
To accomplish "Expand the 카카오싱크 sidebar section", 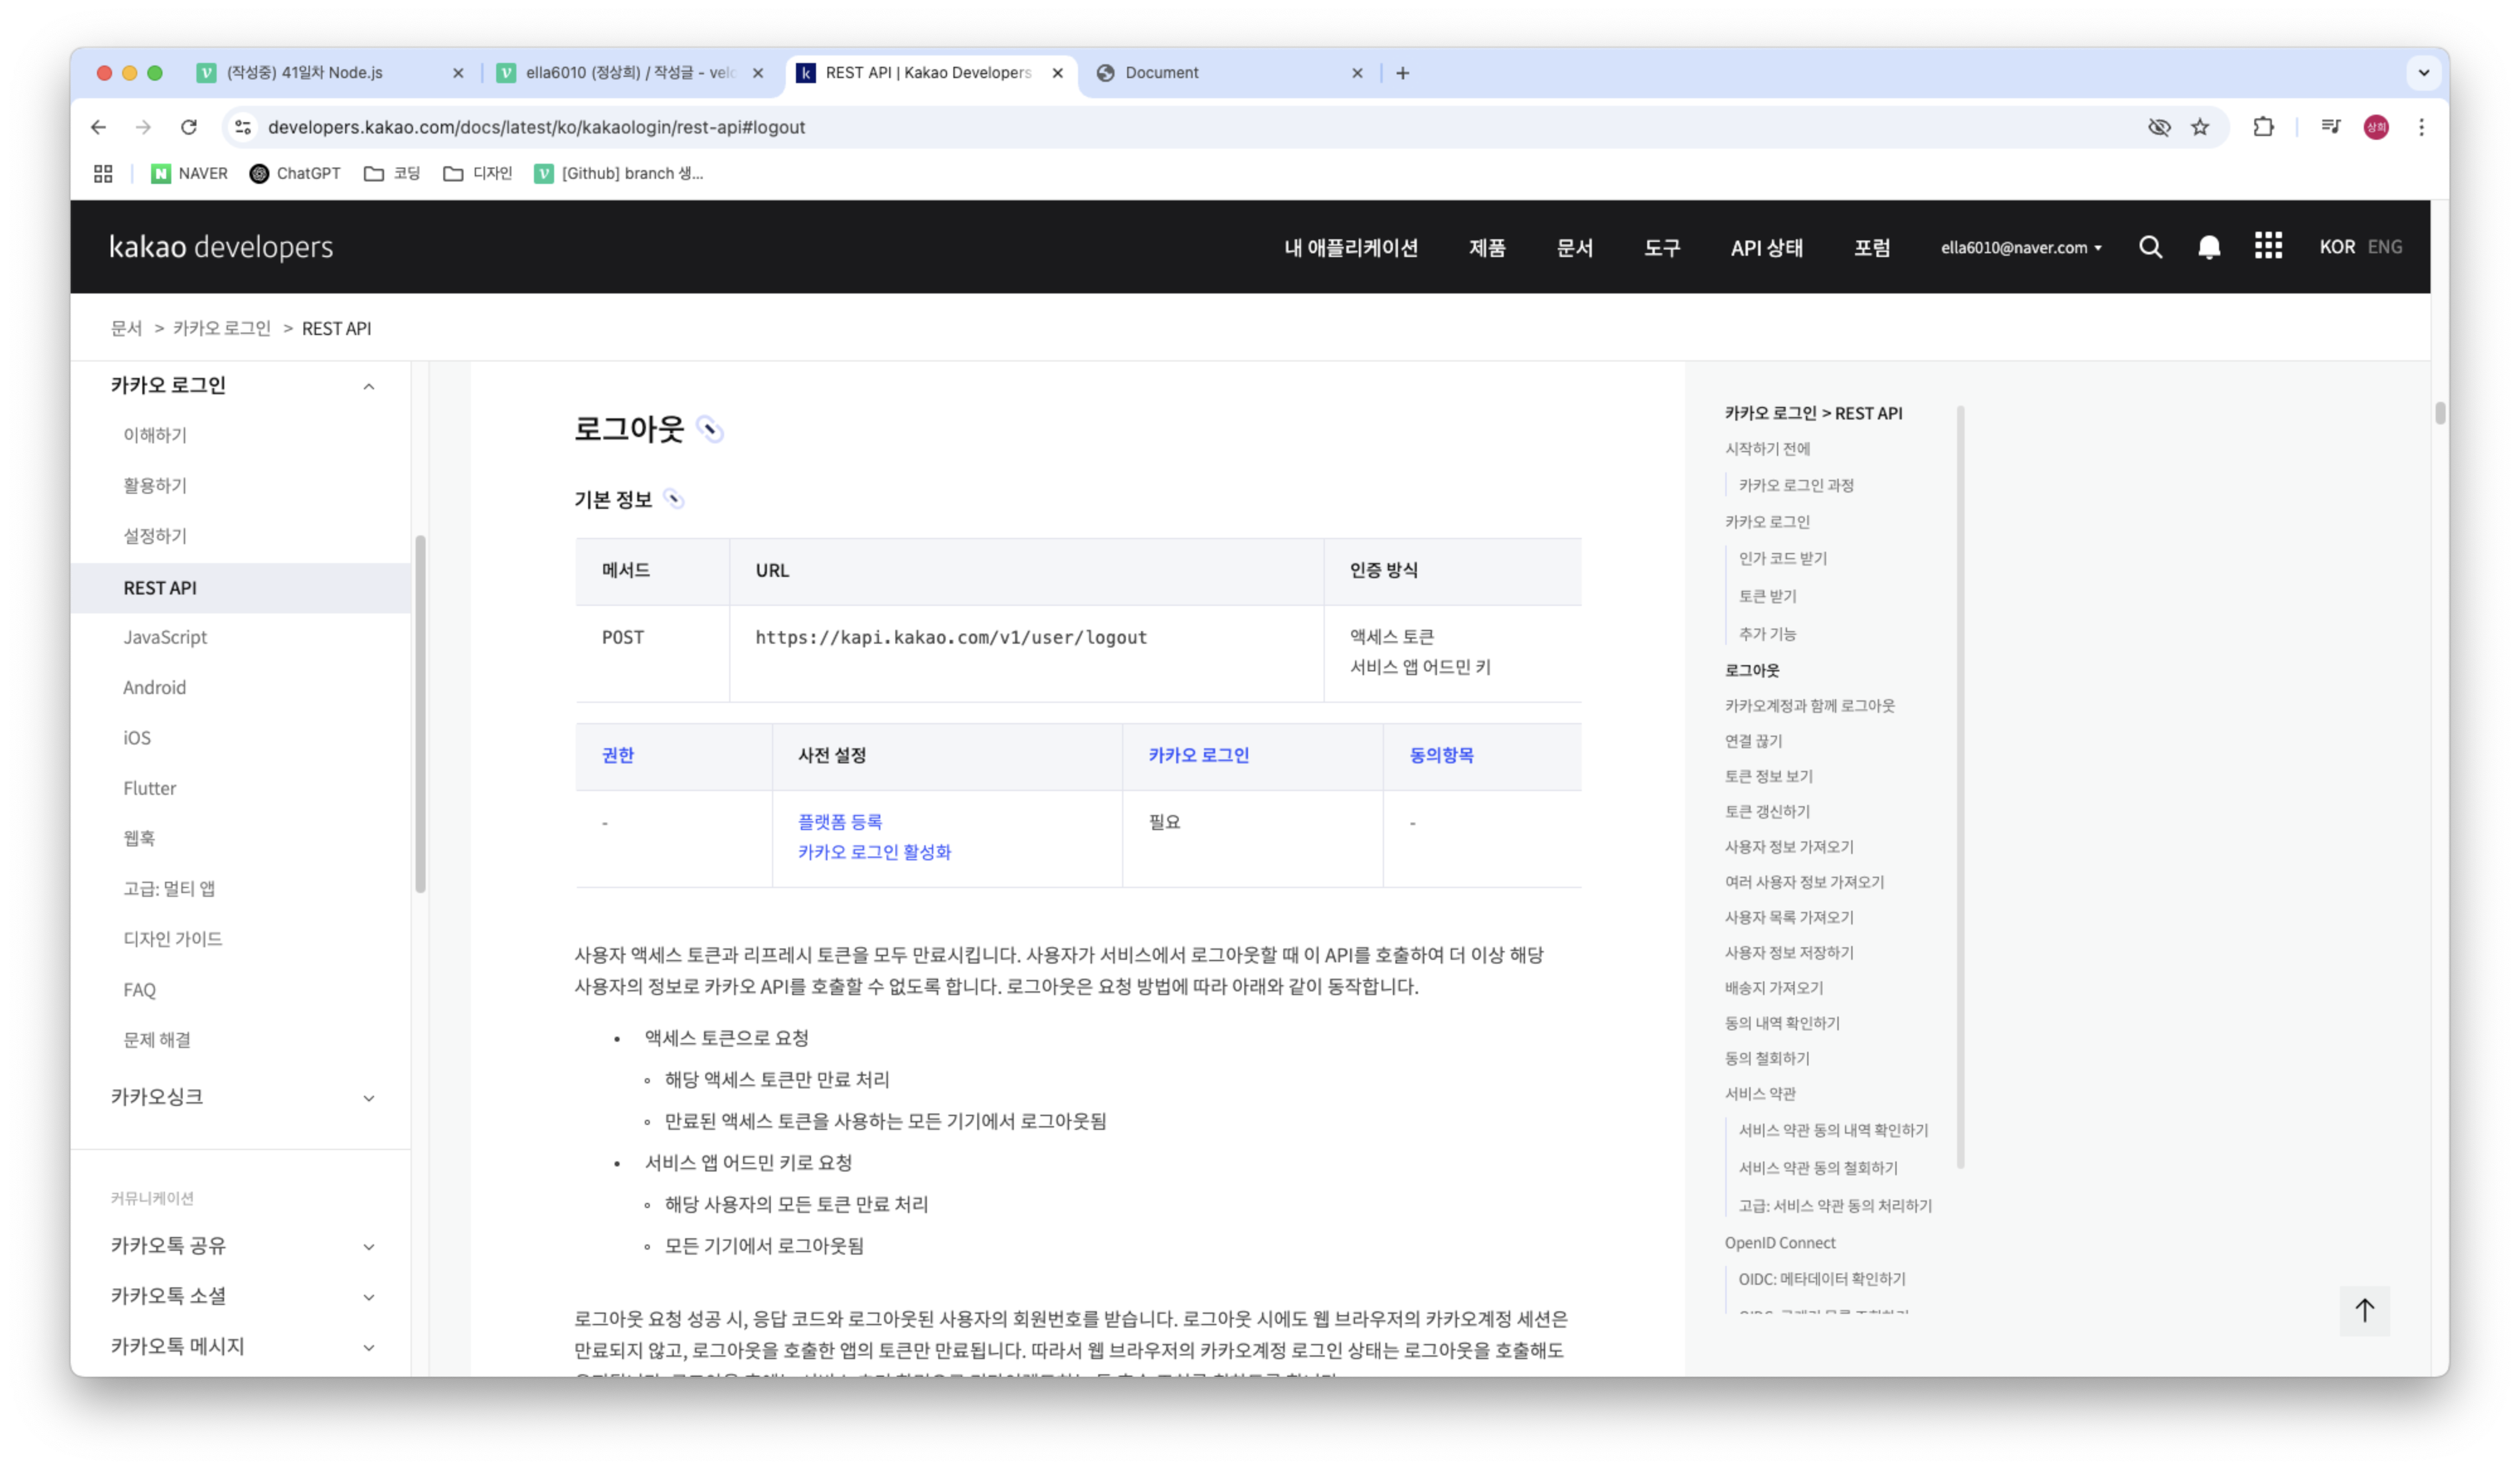I will 369,1098.
